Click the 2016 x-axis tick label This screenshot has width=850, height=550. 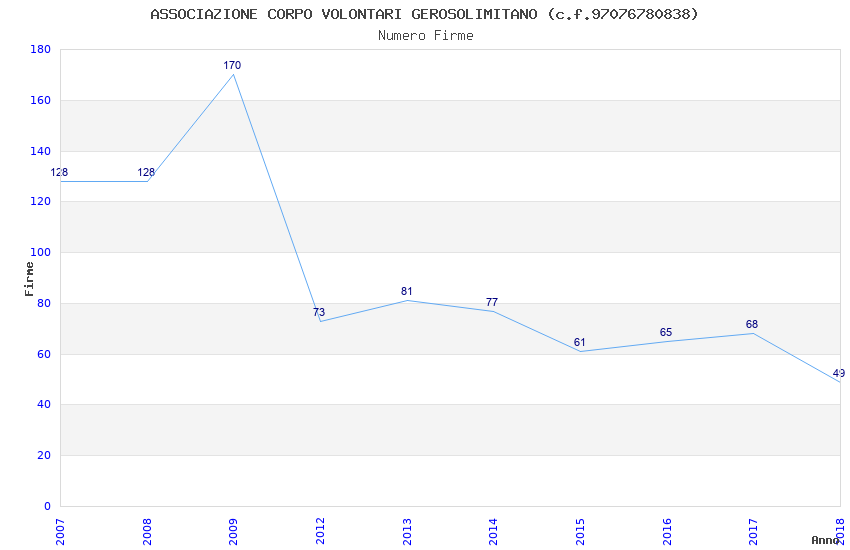click(x=666, y=532)
